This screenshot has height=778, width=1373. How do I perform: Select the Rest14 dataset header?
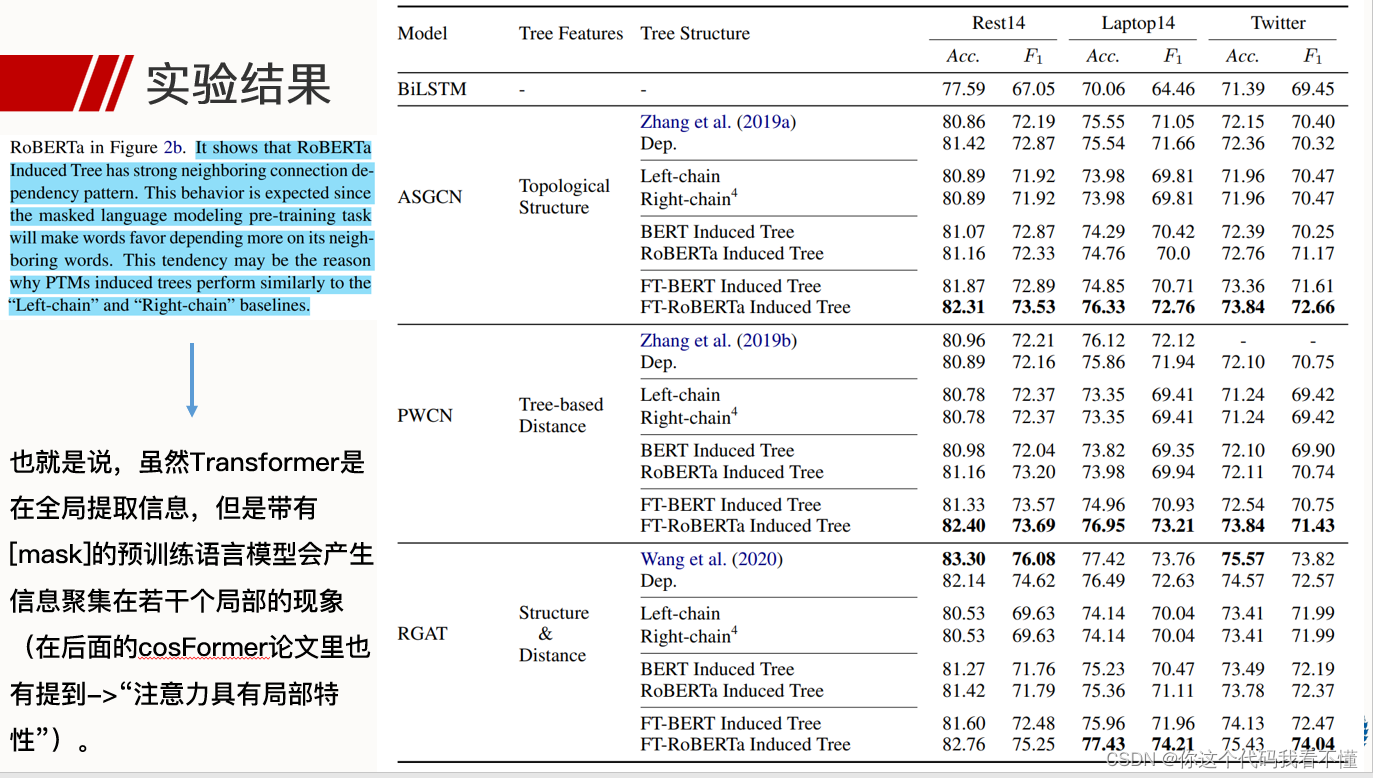tap(998, 23)
